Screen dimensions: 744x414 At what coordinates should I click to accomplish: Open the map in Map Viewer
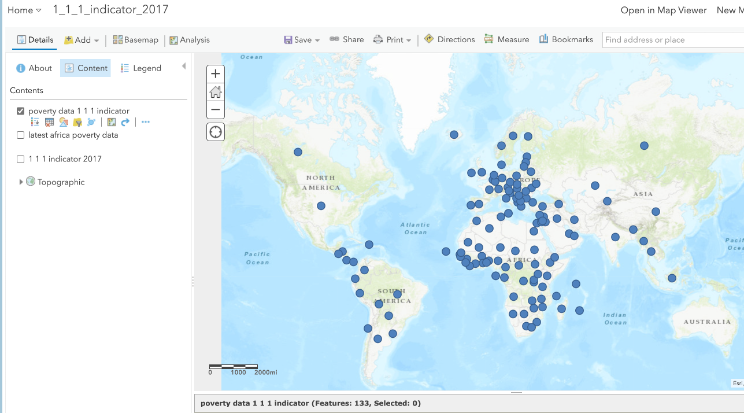pyautogui.click(x=663, y=10)
